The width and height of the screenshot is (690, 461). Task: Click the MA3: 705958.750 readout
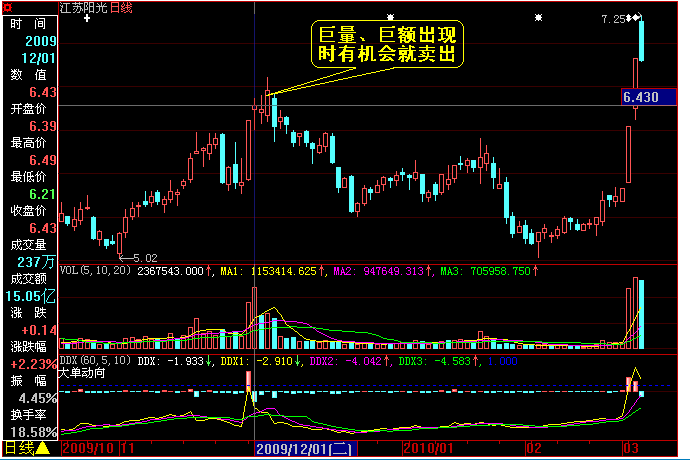tap(485, 271)
